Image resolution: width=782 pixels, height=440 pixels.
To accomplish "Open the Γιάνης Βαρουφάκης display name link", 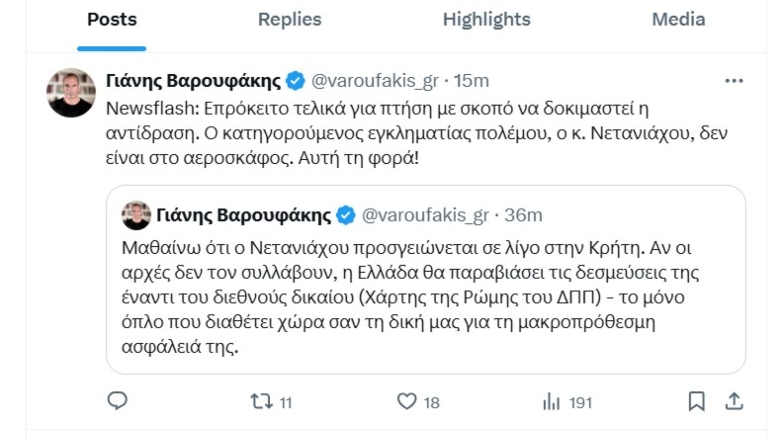I will [192, 81].
